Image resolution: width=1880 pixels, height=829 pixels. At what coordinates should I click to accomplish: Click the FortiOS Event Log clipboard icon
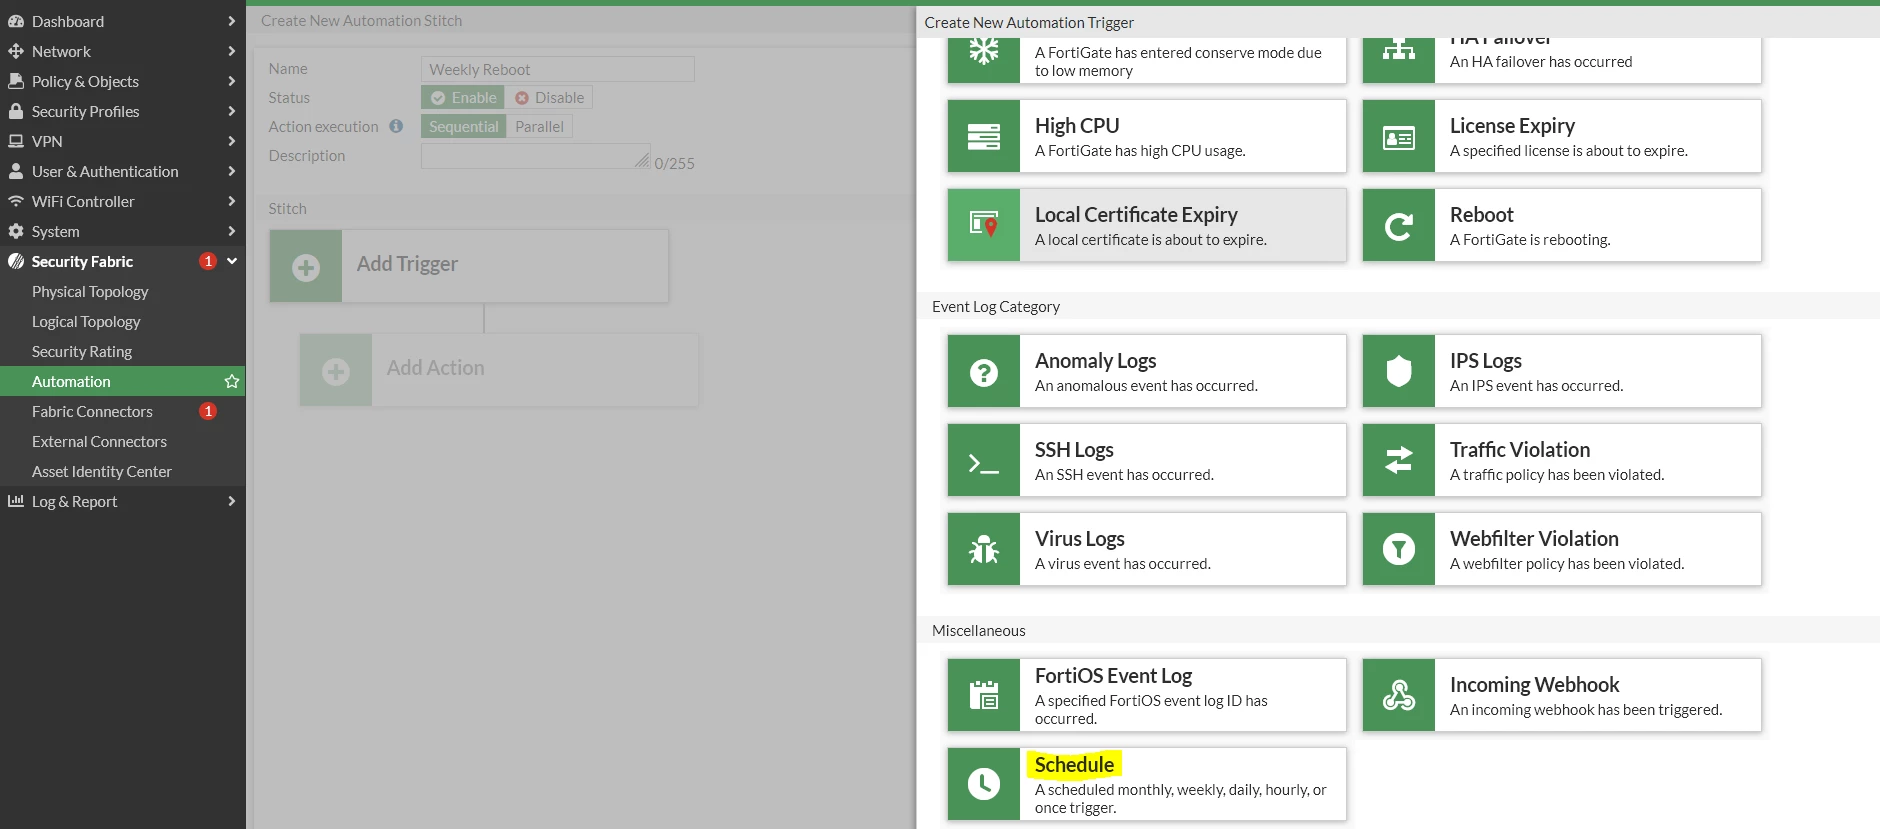click(984, 694)
